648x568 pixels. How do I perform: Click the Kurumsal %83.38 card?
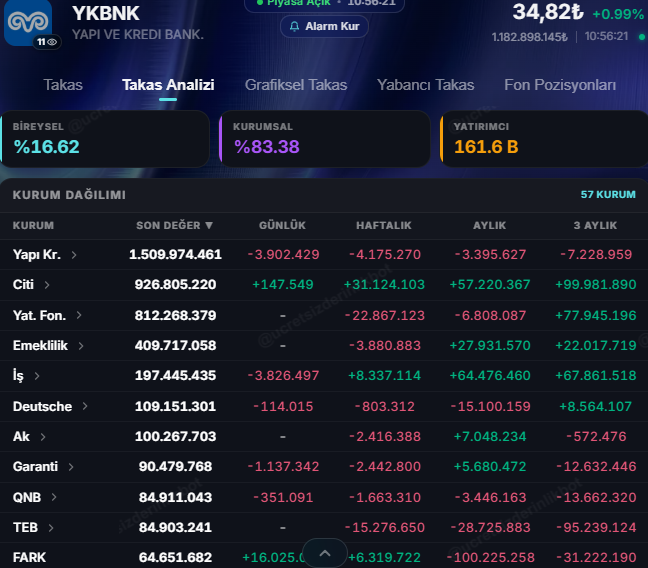tap(325, 139)
